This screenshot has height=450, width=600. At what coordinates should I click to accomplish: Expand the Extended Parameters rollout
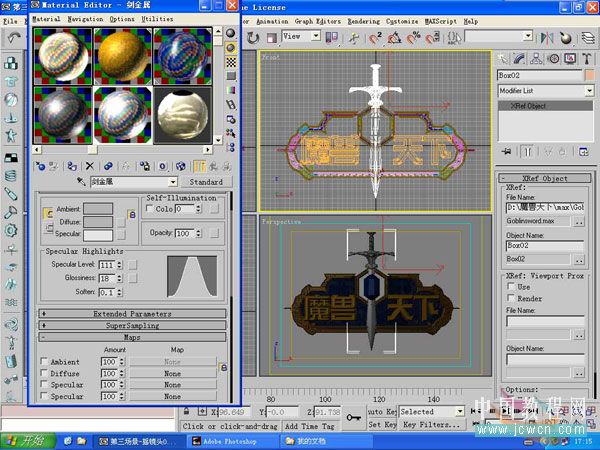[133, 313]
